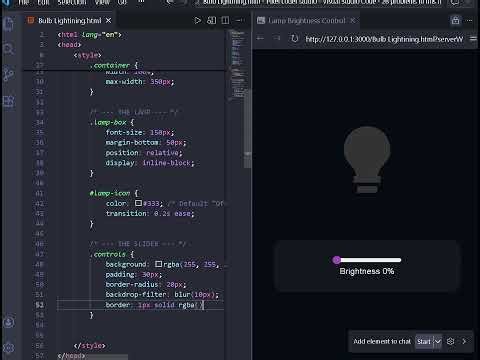
Task: Close the Bulb Lightining.html tab
Action: point(108,21)
